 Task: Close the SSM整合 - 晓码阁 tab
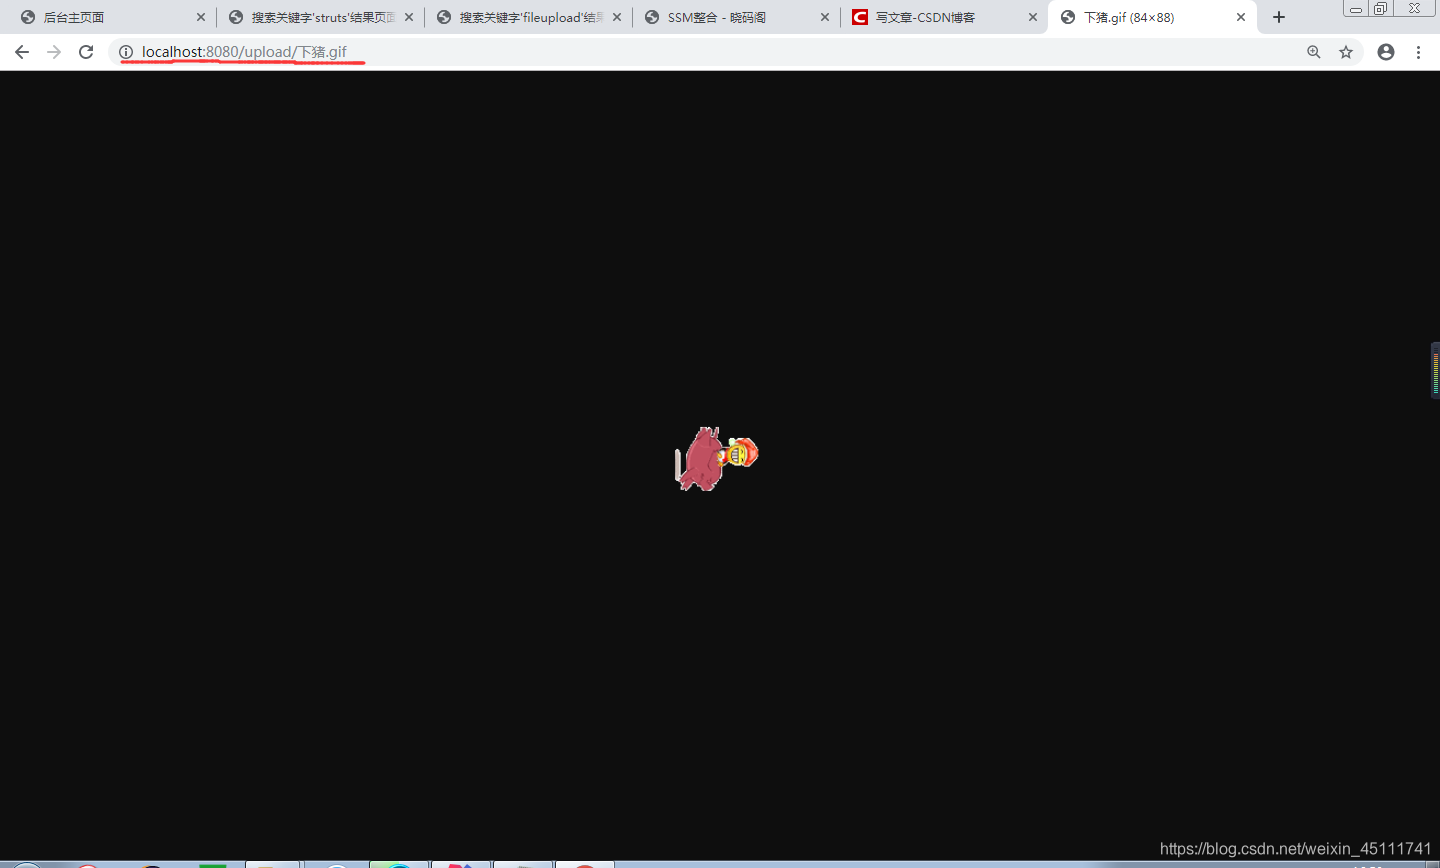tap(825, 17)
